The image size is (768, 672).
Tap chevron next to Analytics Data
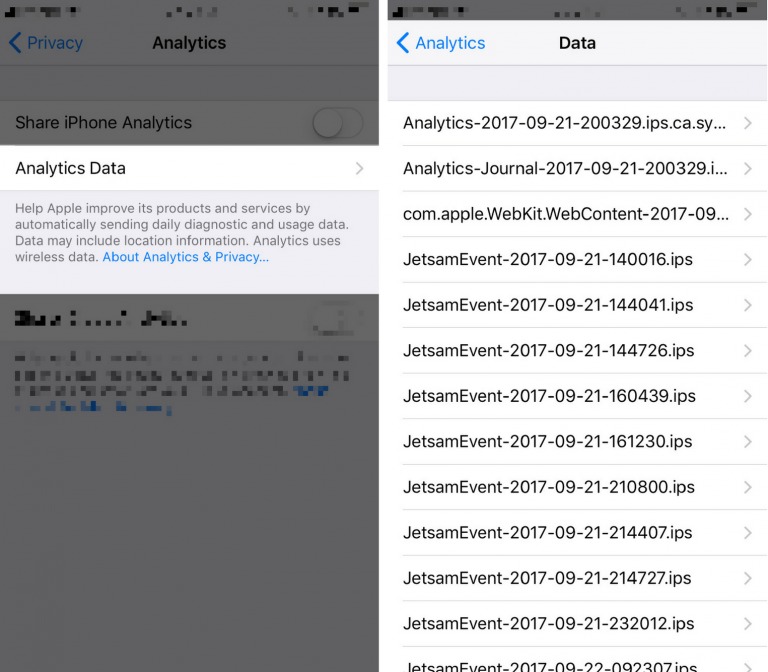click(x=359, y=169)
